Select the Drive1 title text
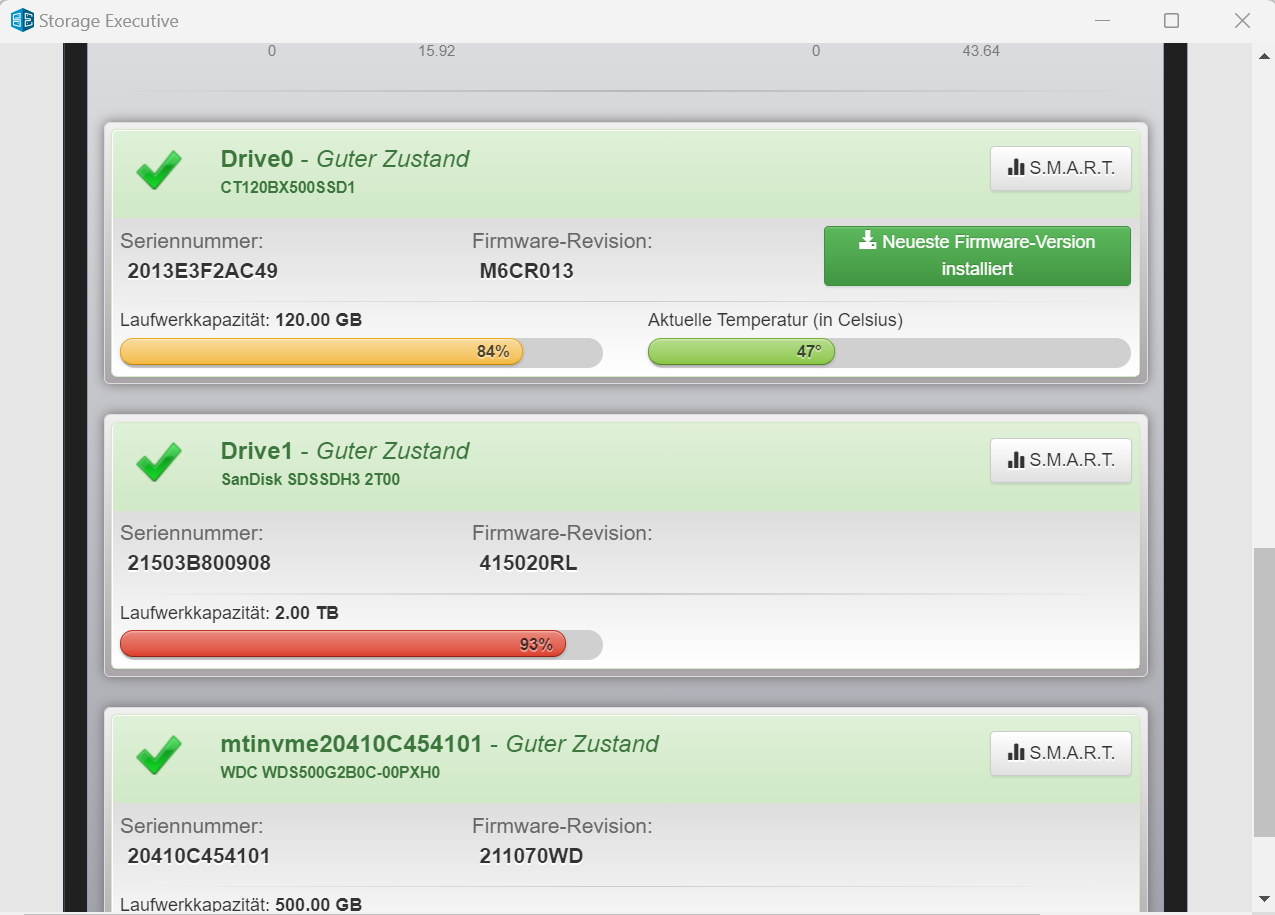 click(x=257, y=451)
